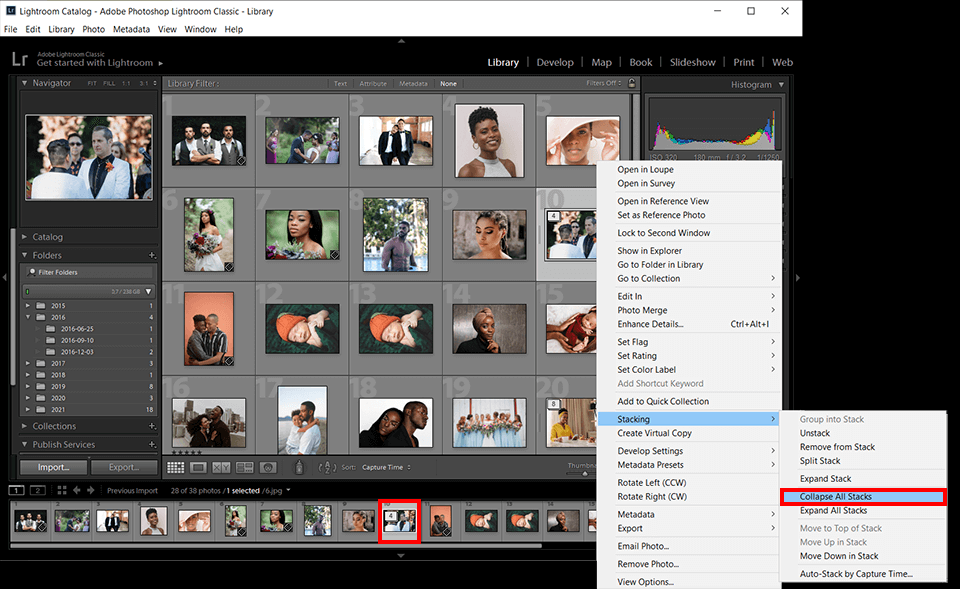
Task: Open Compare view XY icon
Action: pyautogui.click(x=221, y=467)
